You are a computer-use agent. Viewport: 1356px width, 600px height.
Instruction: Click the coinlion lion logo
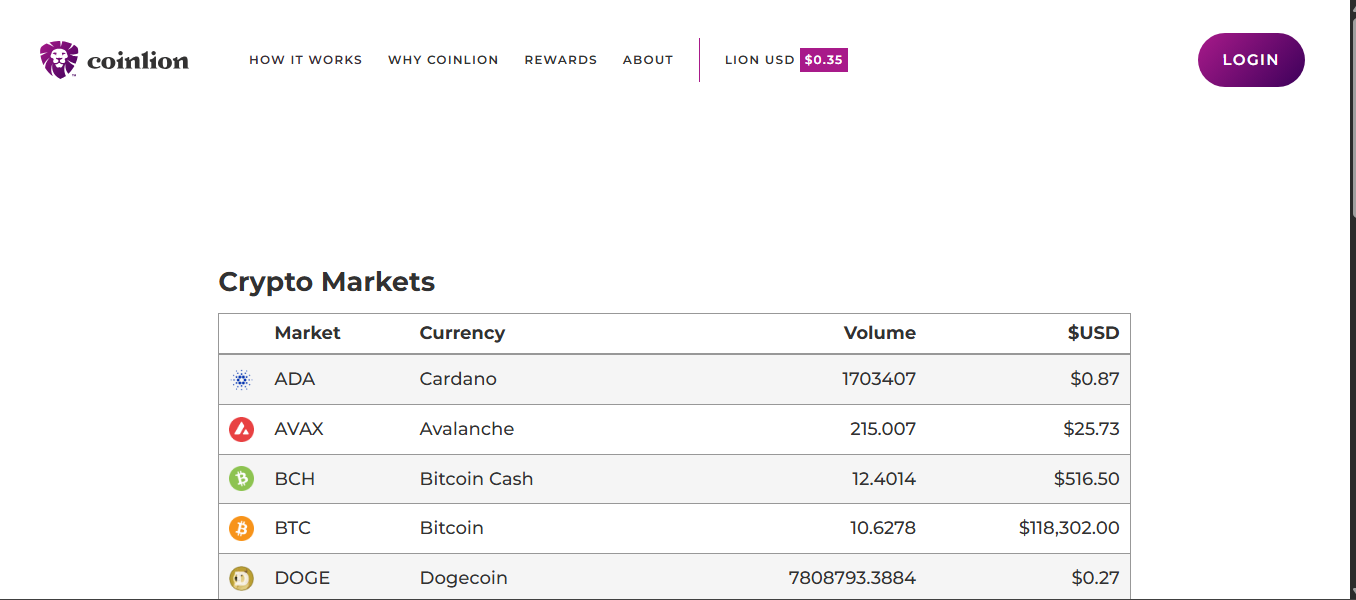(x=114, y=60)
